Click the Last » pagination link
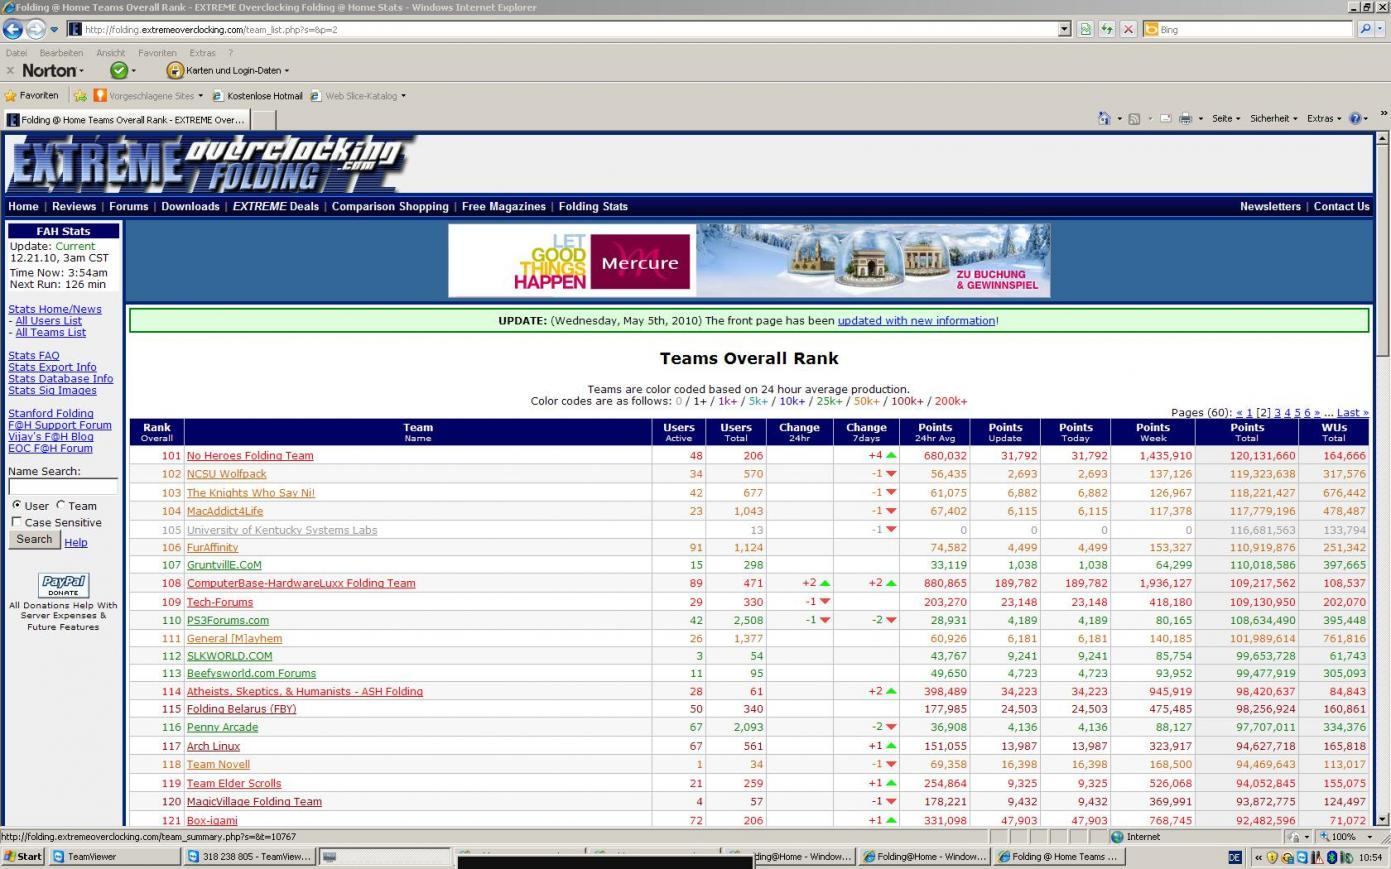 tap(1352, 412)
